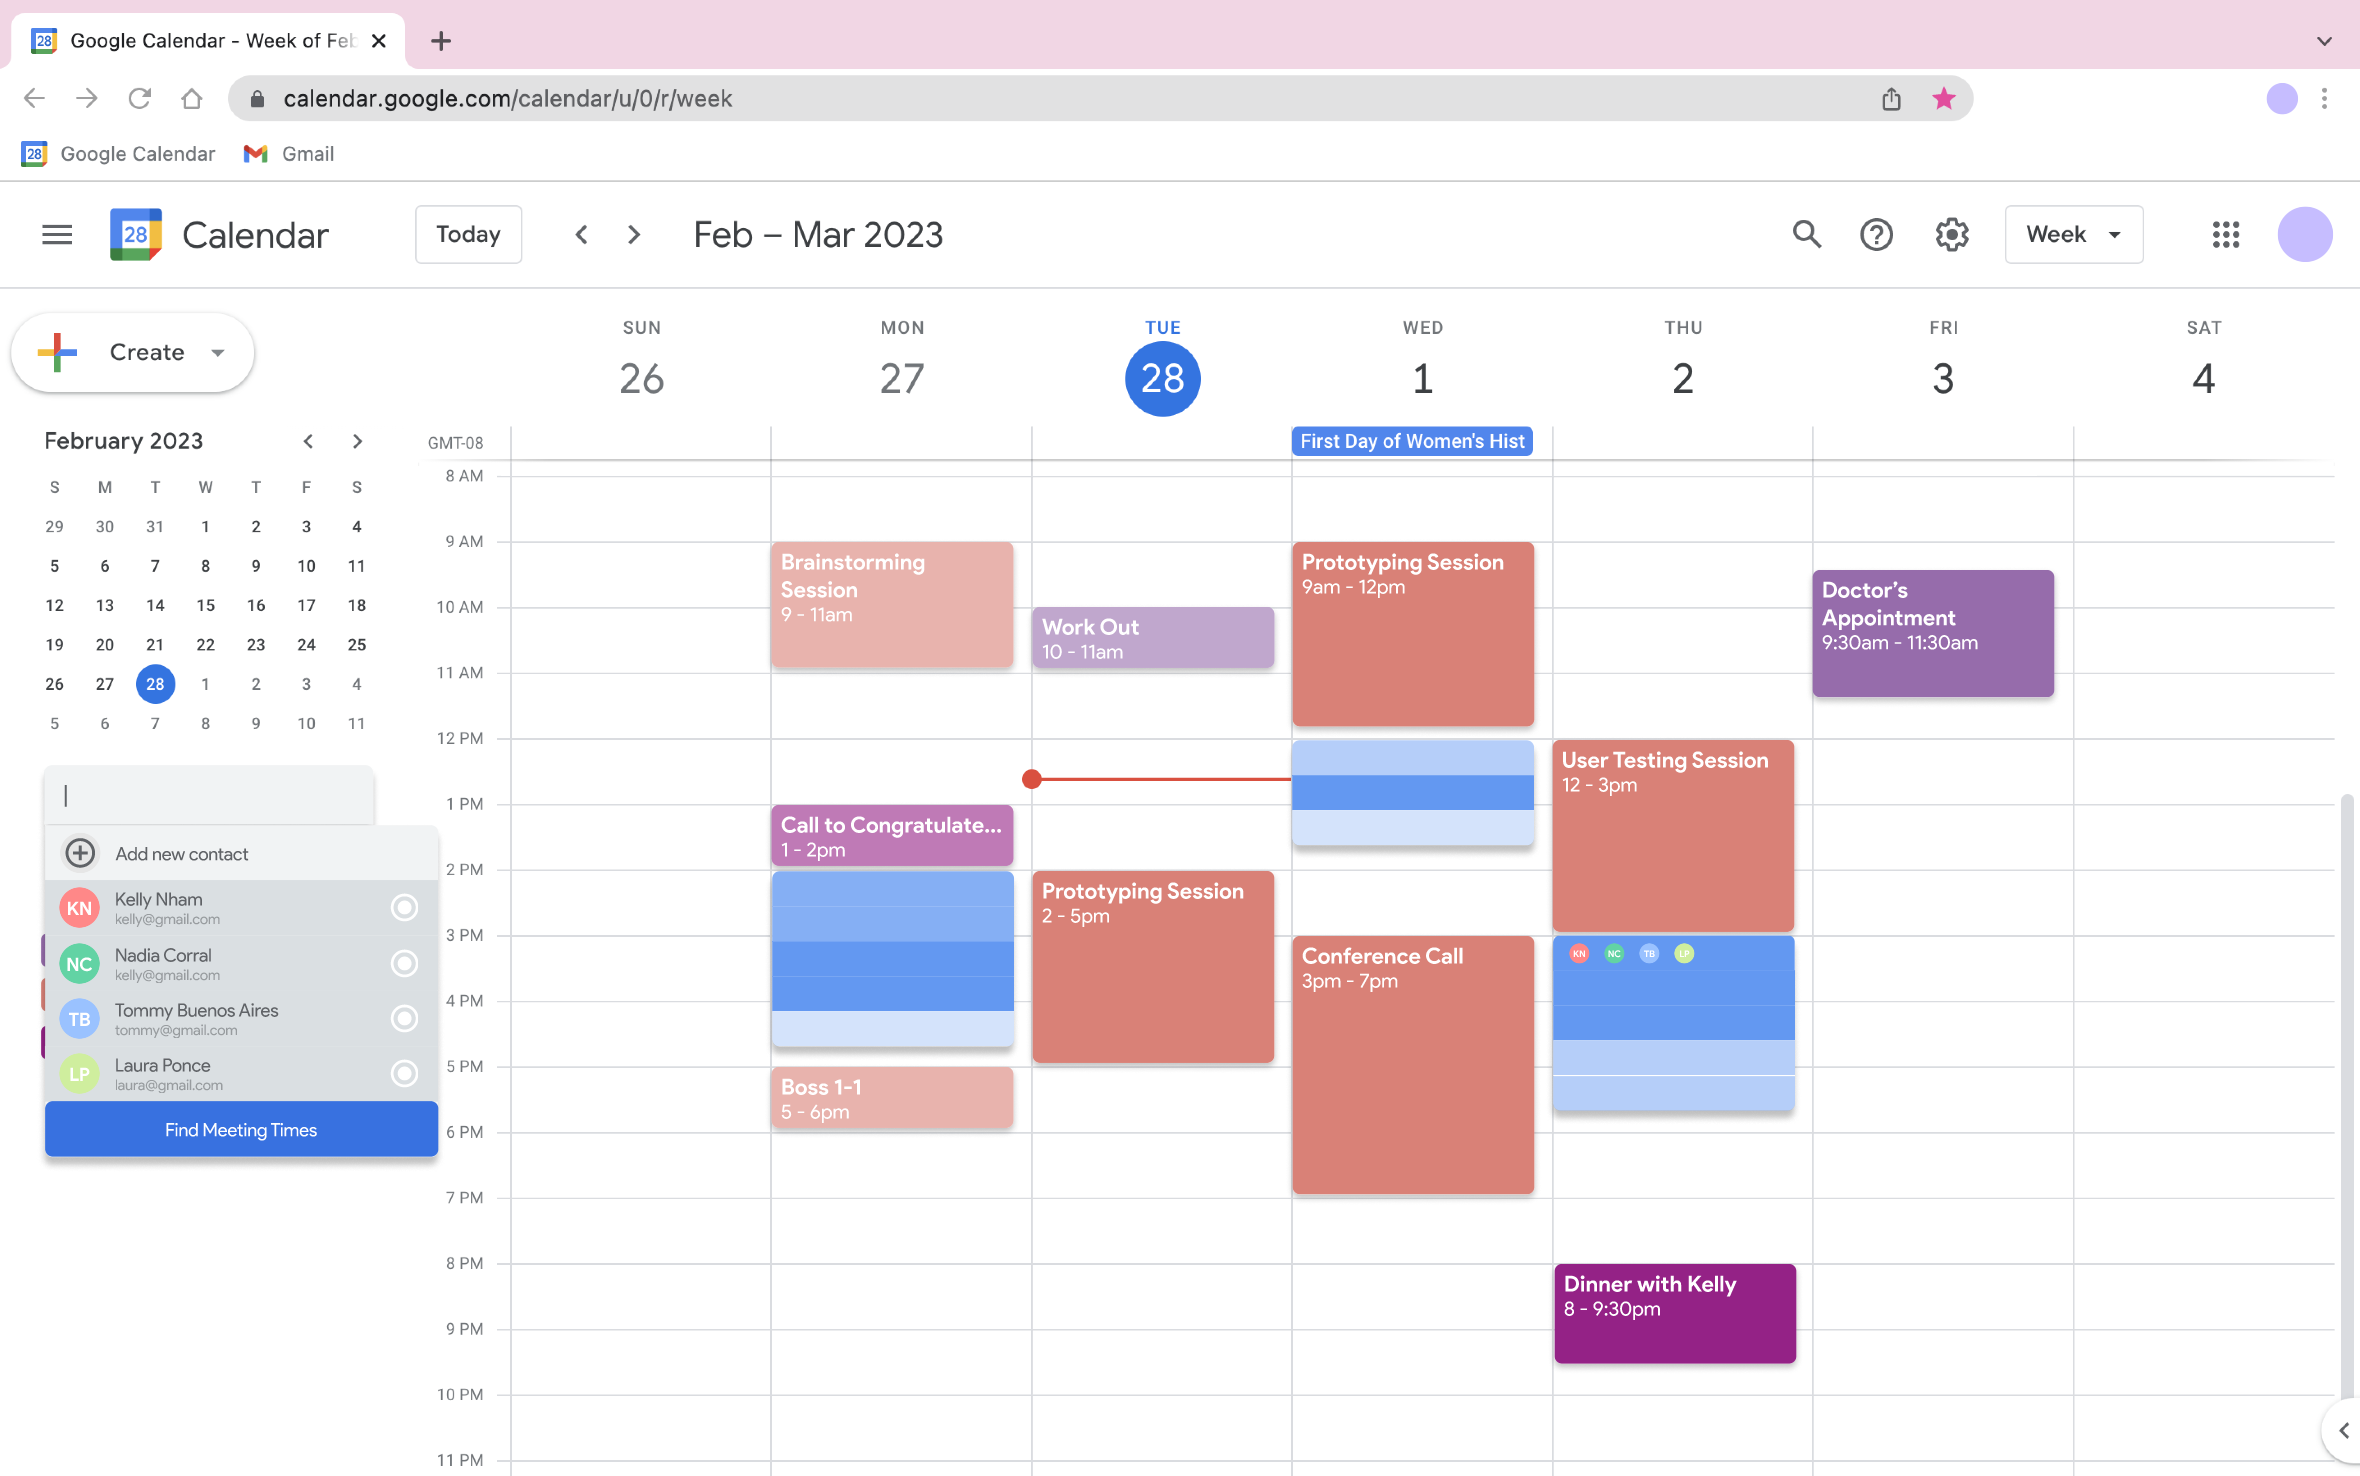Open the Google Calendar bookmark

(x=118, y=153)
